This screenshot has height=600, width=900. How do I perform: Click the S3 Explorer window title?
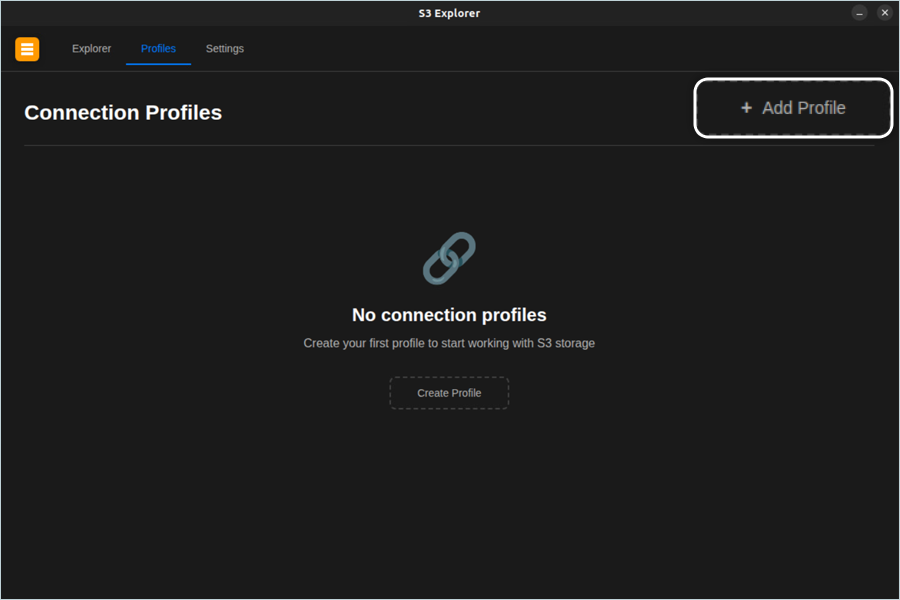point(449,13)
